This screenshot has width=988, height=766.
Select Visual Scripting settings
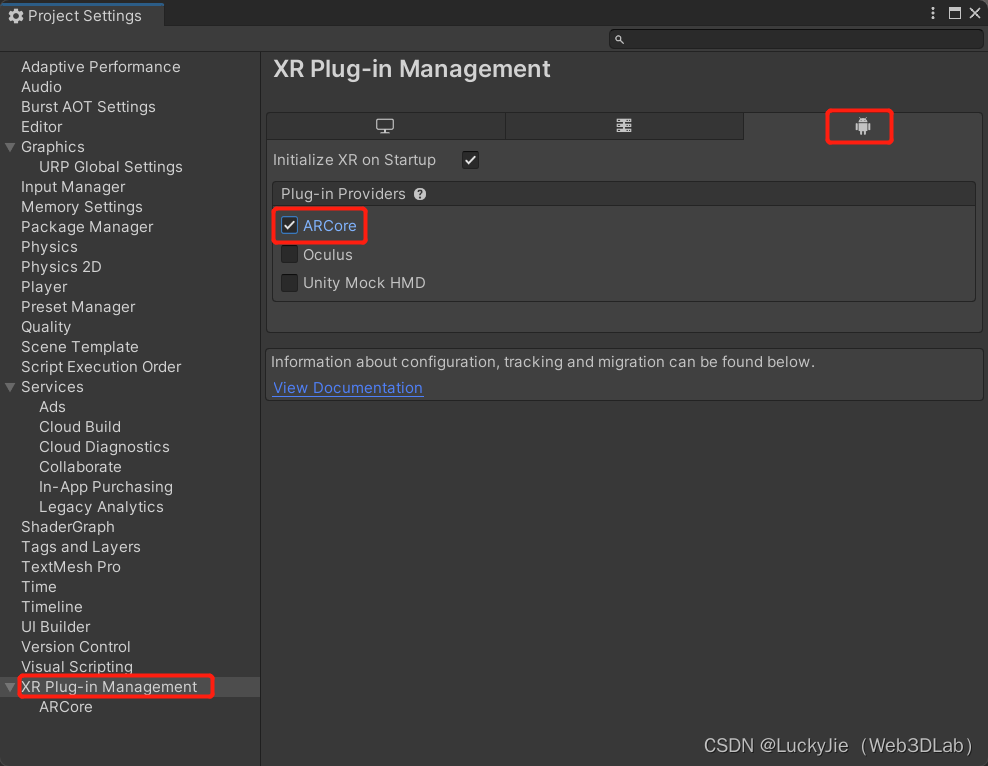[77, 666]
